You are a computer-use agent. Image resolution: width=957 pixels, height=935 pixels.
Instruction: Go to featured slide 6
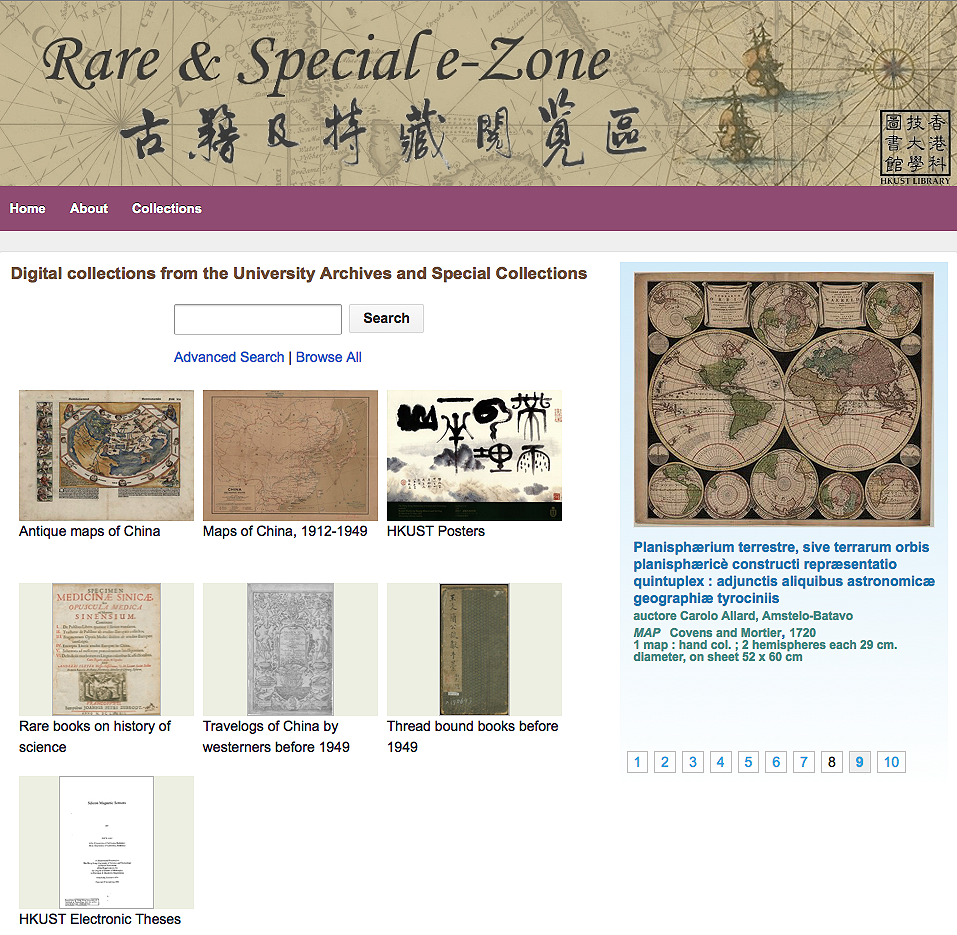[x=776, y=762]
